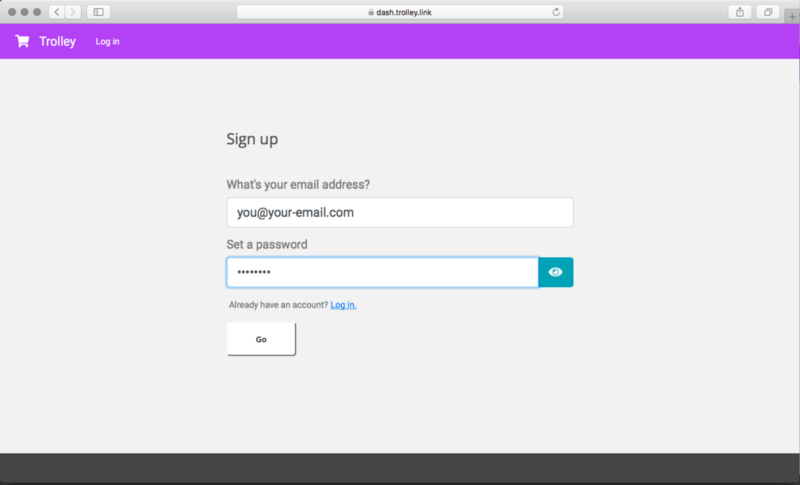Click the Trolley brand name in header
Image resolution: width=800 pixels, height=485 pixels.
point(58,41)
